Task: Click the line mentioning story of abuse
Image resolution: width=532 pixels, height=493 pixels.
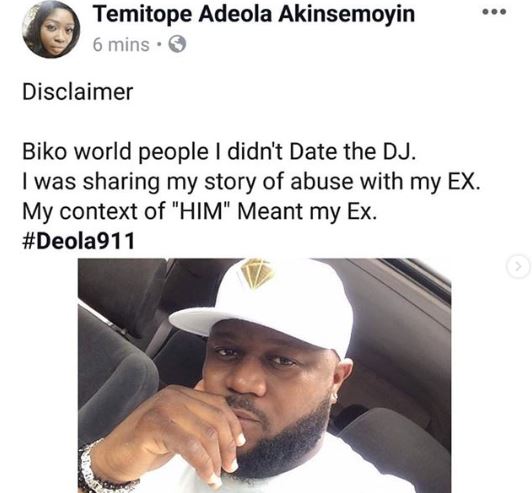Action: [251, 182]
